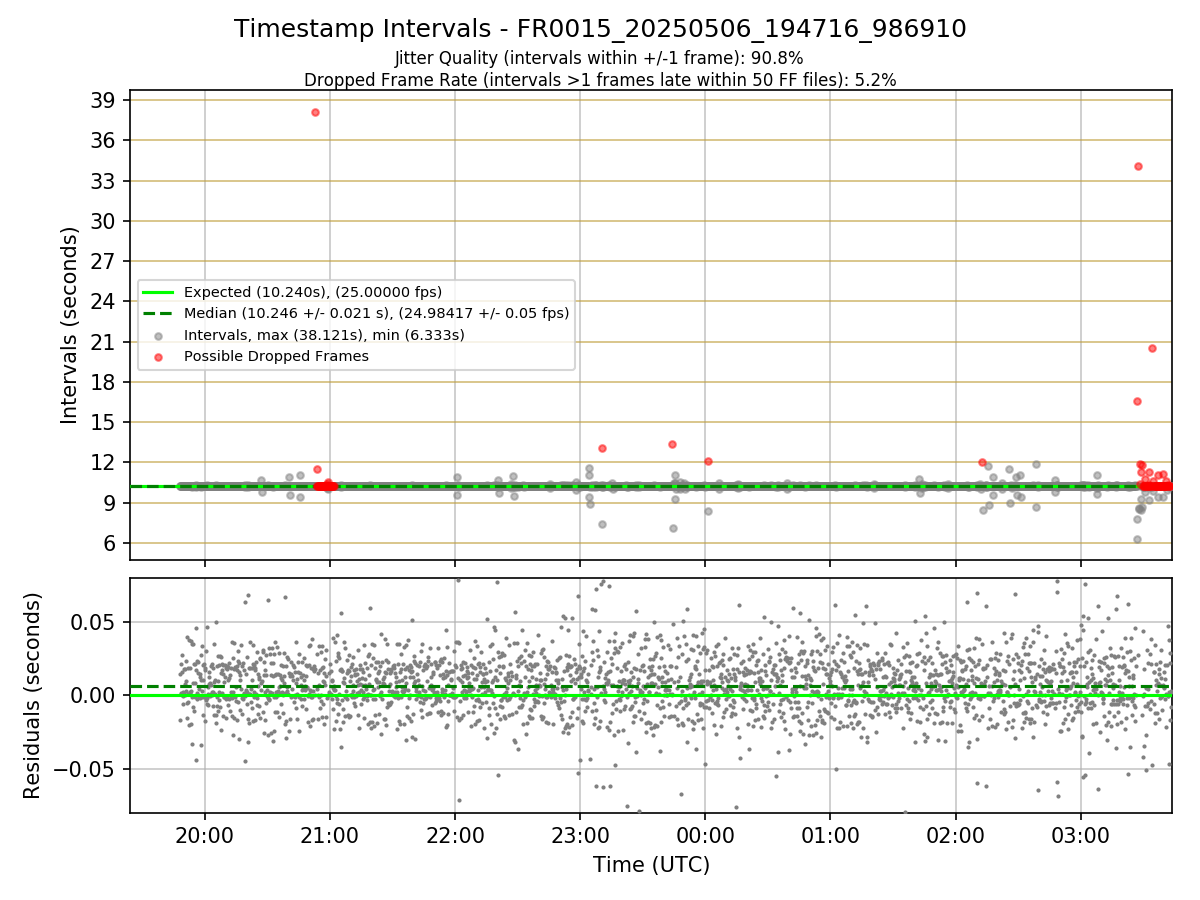This screenshot has width=1200, height=900.
Task: Click the 21:00 x-axis tick label
Action: click(330, 836)
